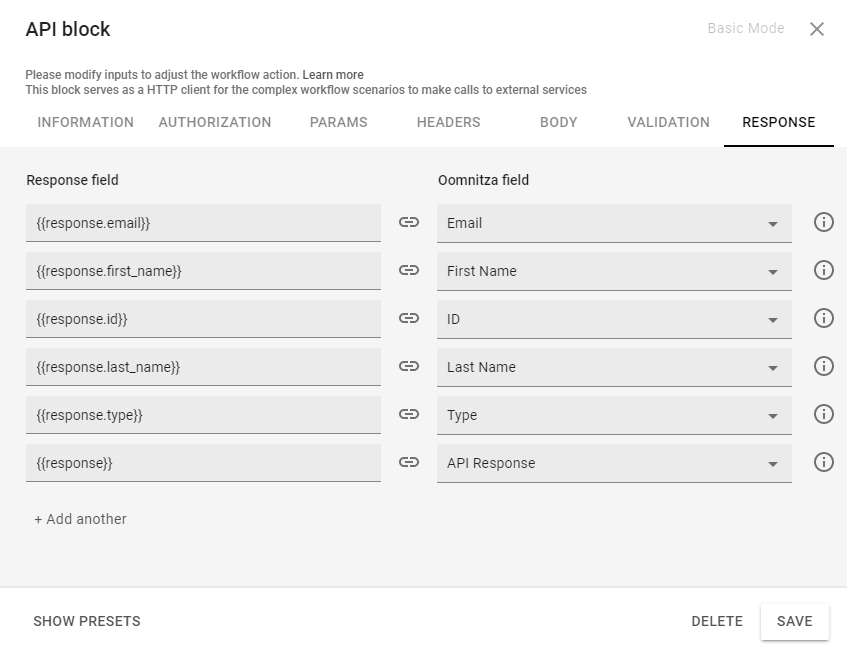Open the VALIDATION tab

coord(668,122)
